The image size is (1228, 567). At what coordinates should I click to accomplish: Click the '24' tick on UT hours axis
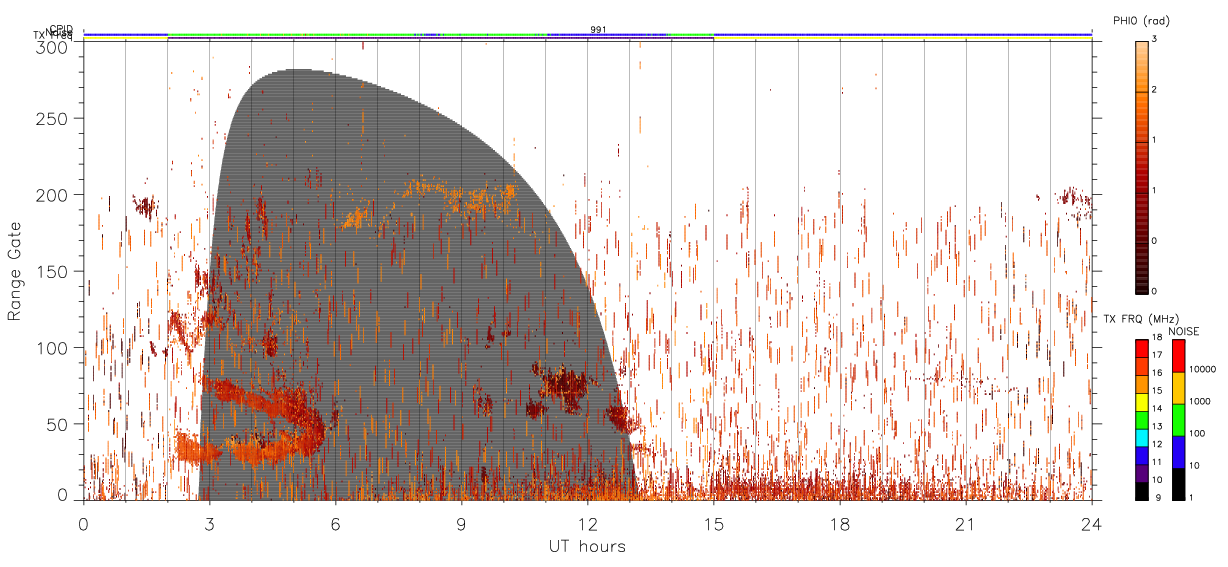tap(1092, 524)
